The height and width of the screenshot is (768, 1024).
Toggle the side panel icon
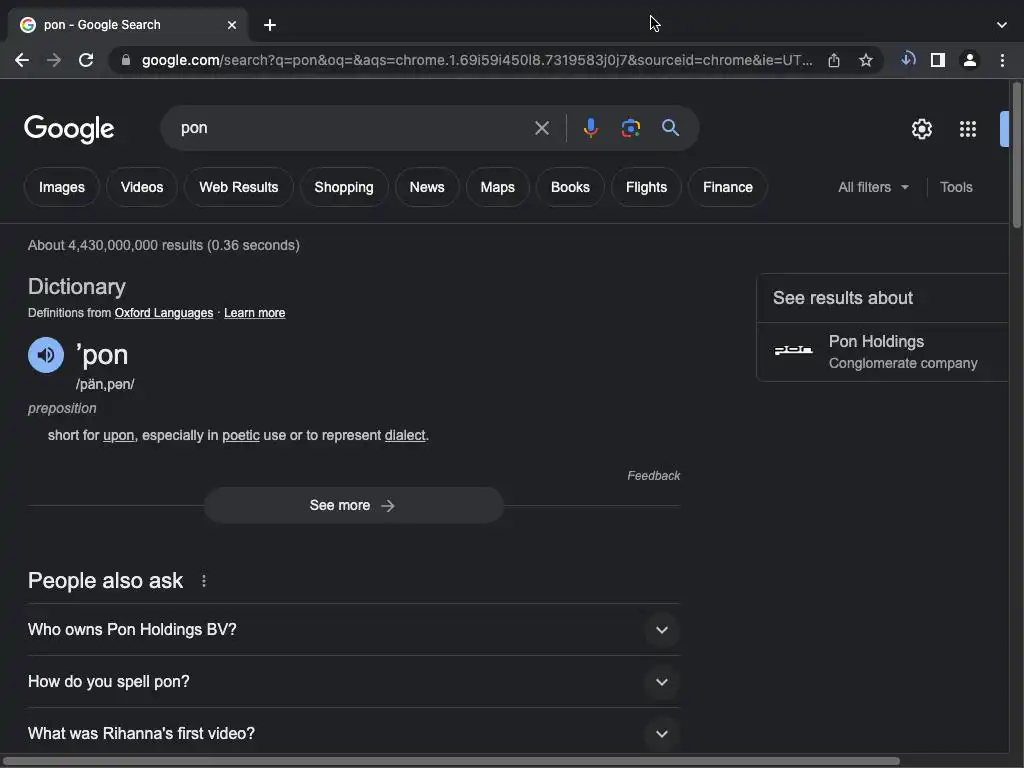point(938,60)
